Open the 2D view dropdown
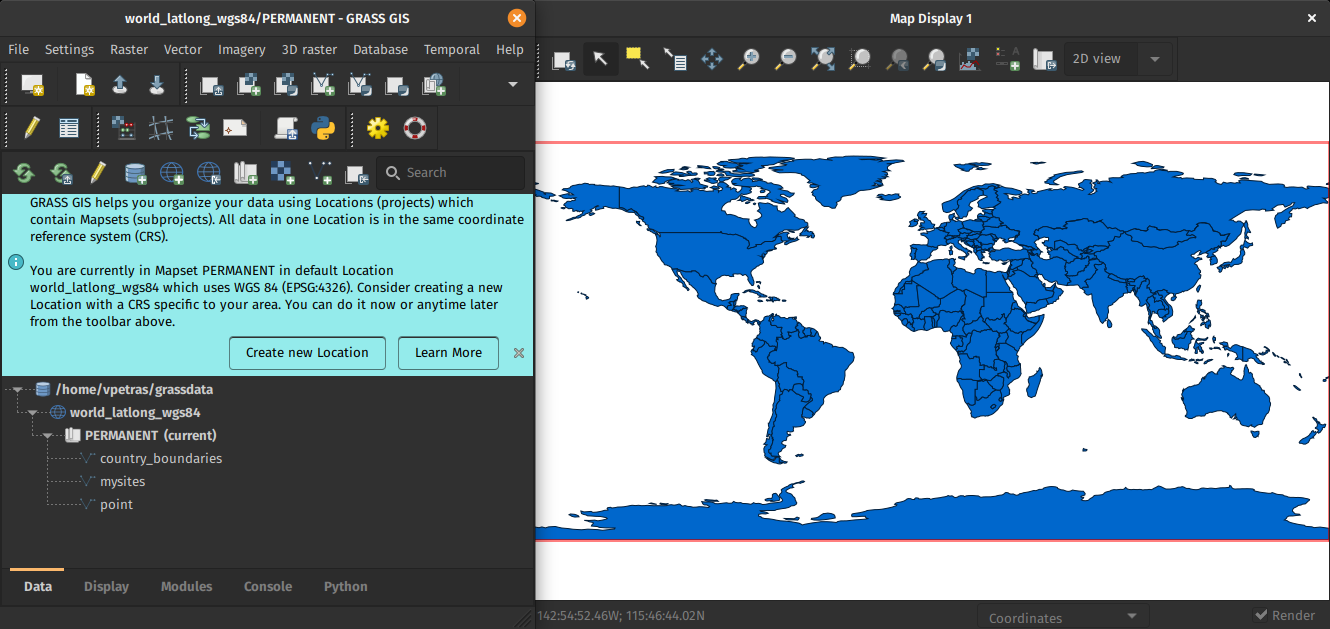 (1116, 59)
